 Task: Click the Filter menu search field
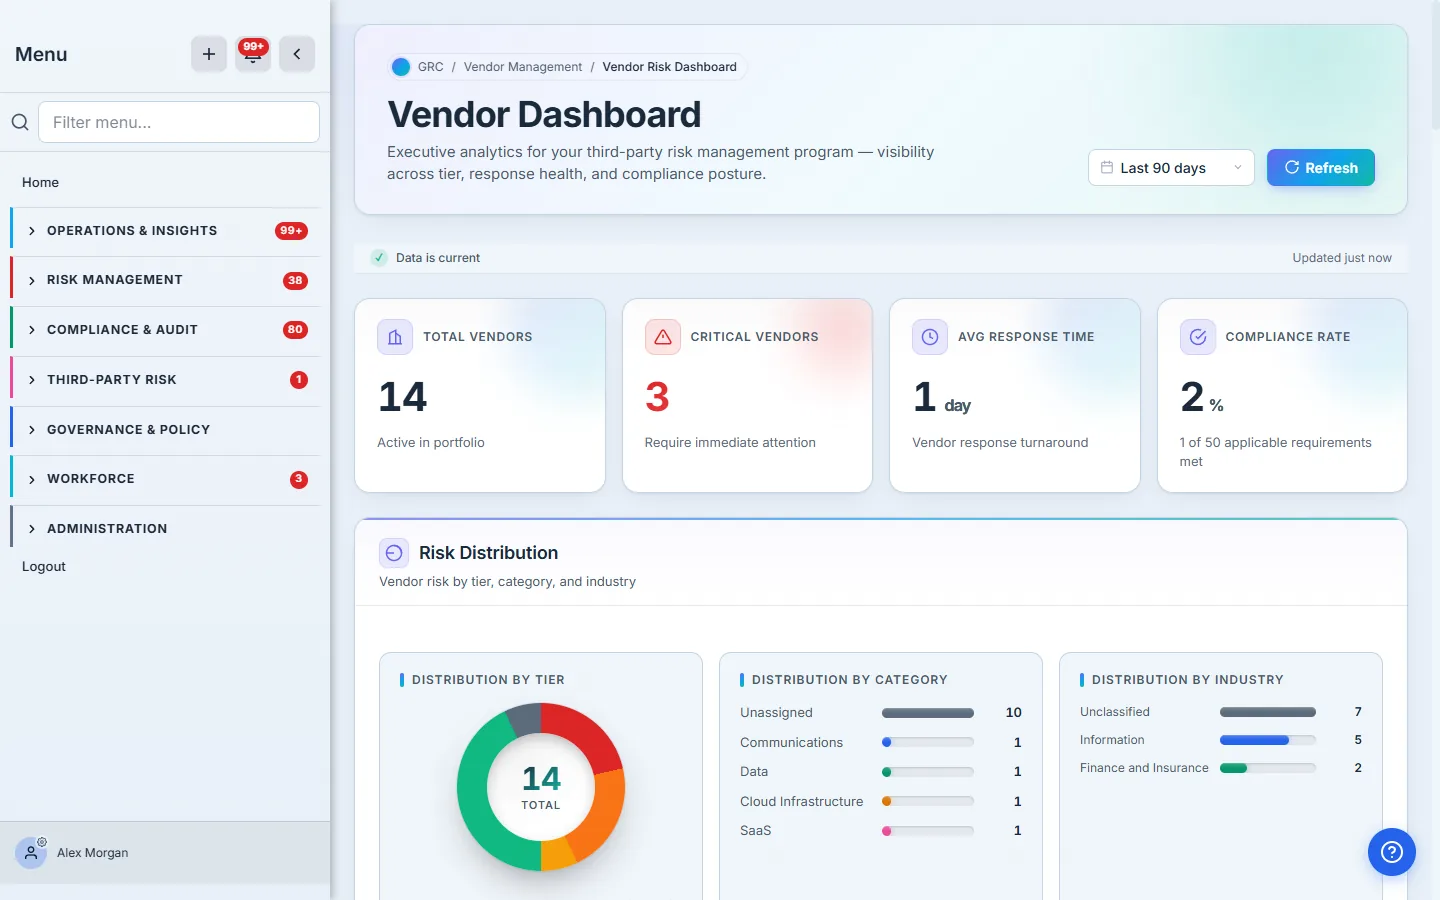pyautogui.click(x=179, y=122)
